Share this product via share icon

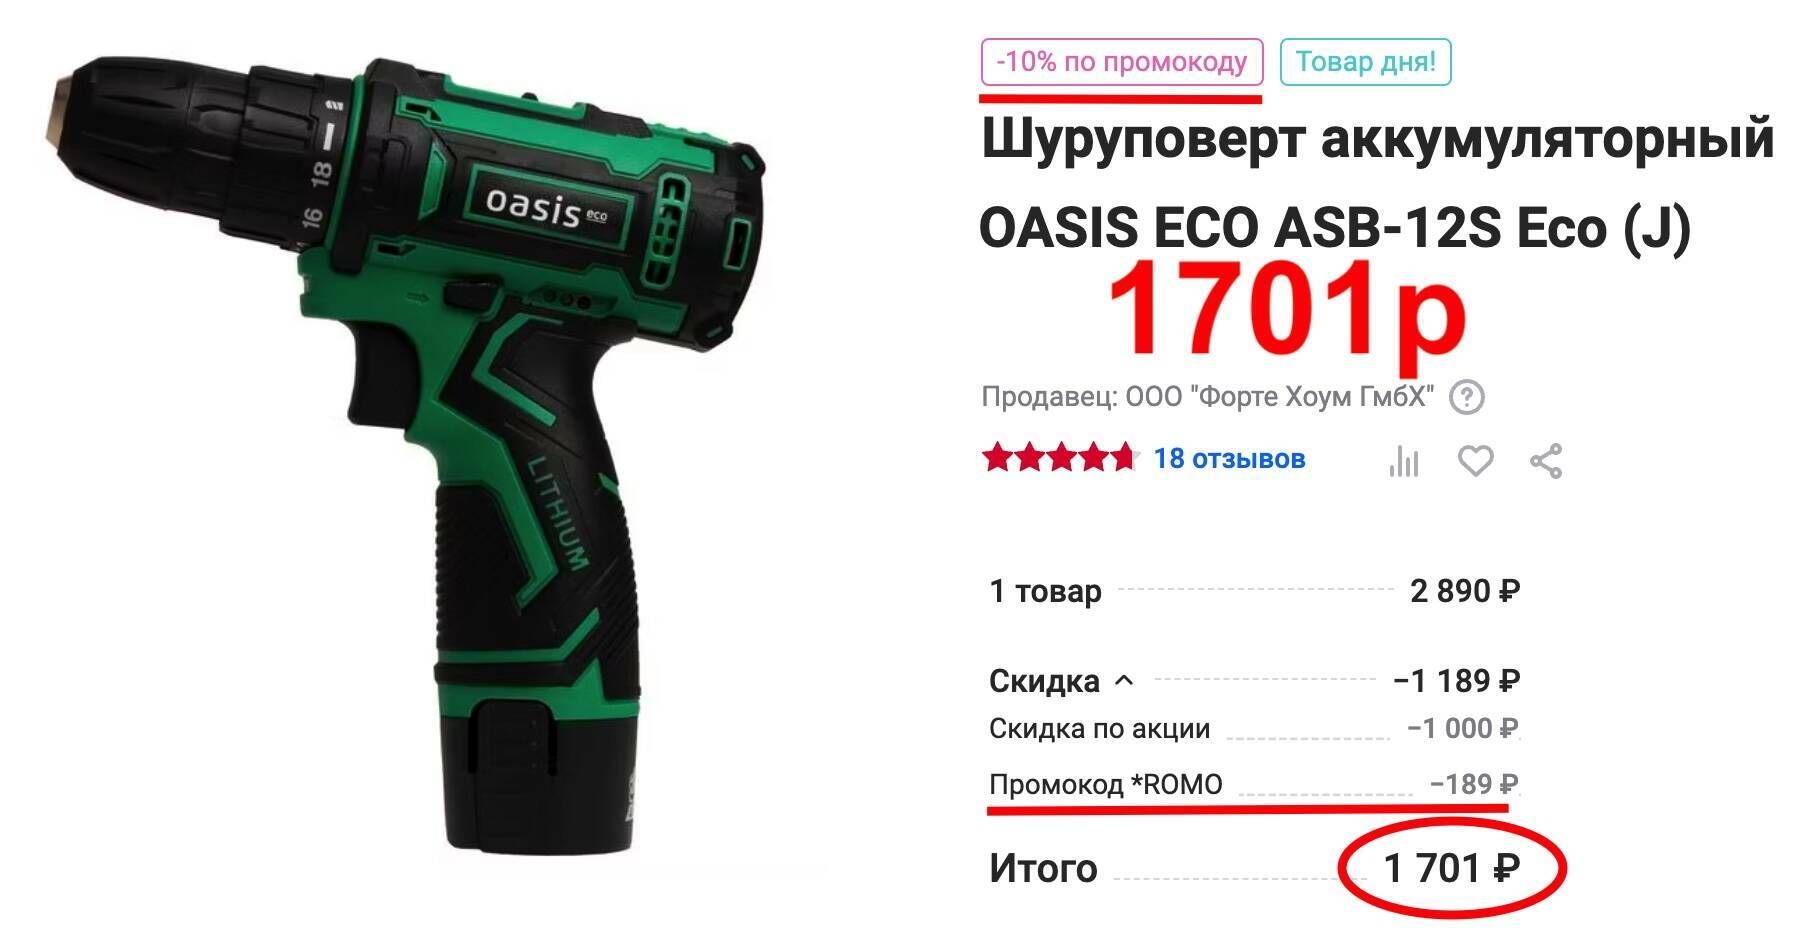[x=1546, y=461]
